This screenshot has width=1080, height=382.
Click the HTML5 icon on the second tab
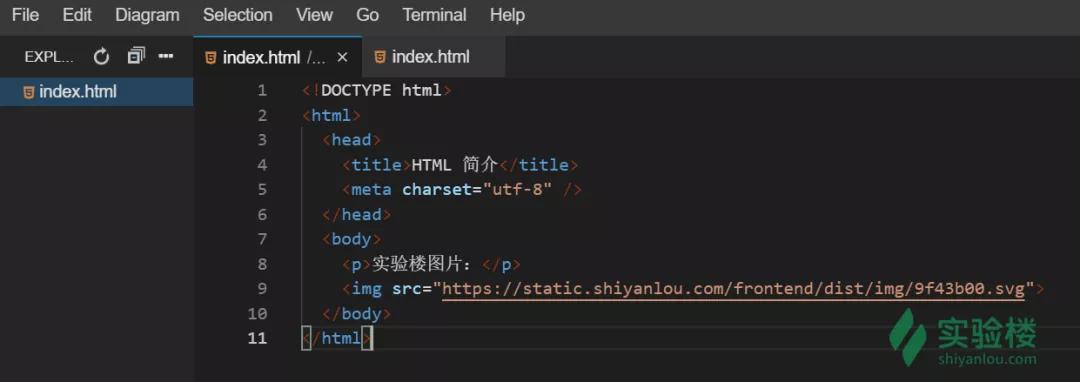point(380,57)
